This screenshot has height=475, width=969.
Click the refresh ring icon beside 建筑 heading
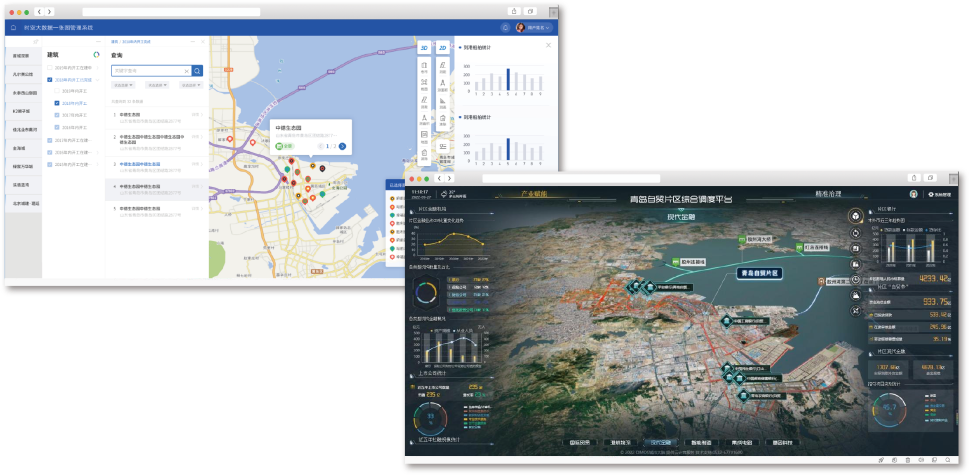coord(96,55)
